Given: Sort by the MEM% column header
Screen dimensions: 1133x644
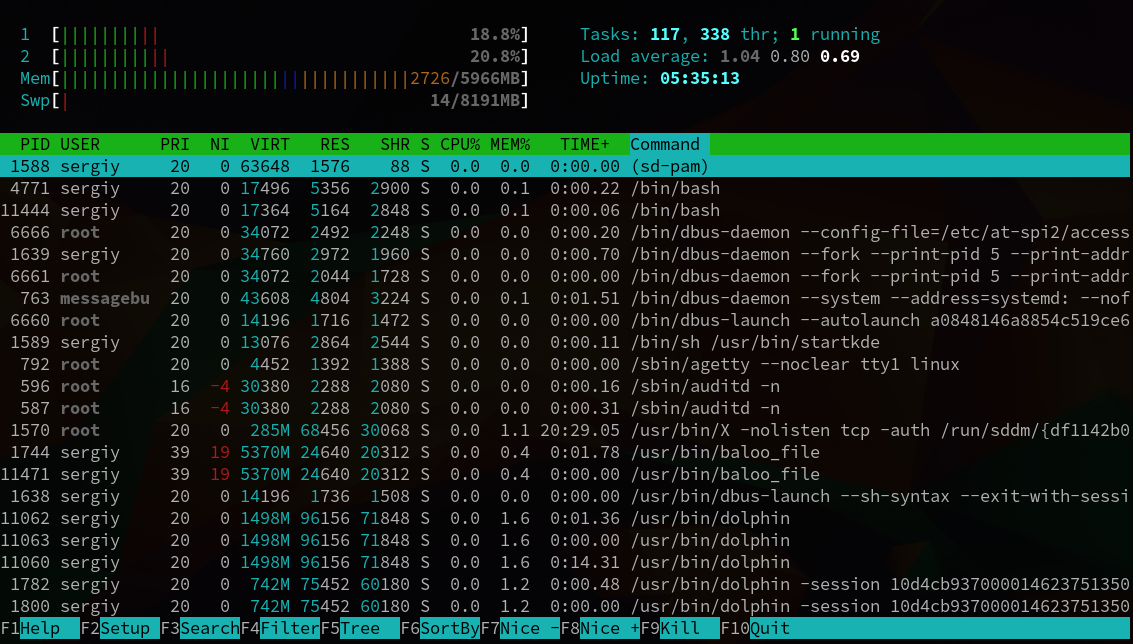Looking at the screenshot, I should point(510,145).
